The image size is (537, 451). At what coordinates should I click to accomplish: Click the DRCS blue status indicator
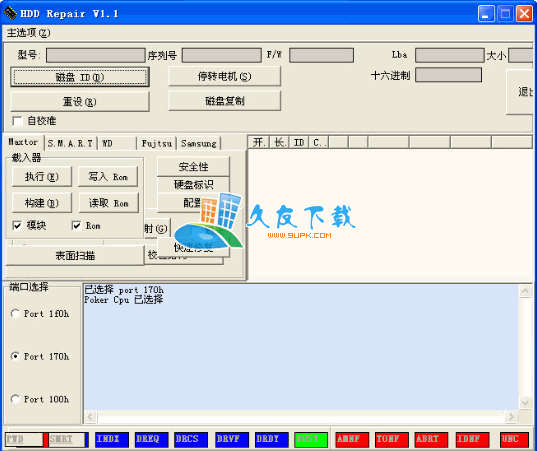point(191,439)
